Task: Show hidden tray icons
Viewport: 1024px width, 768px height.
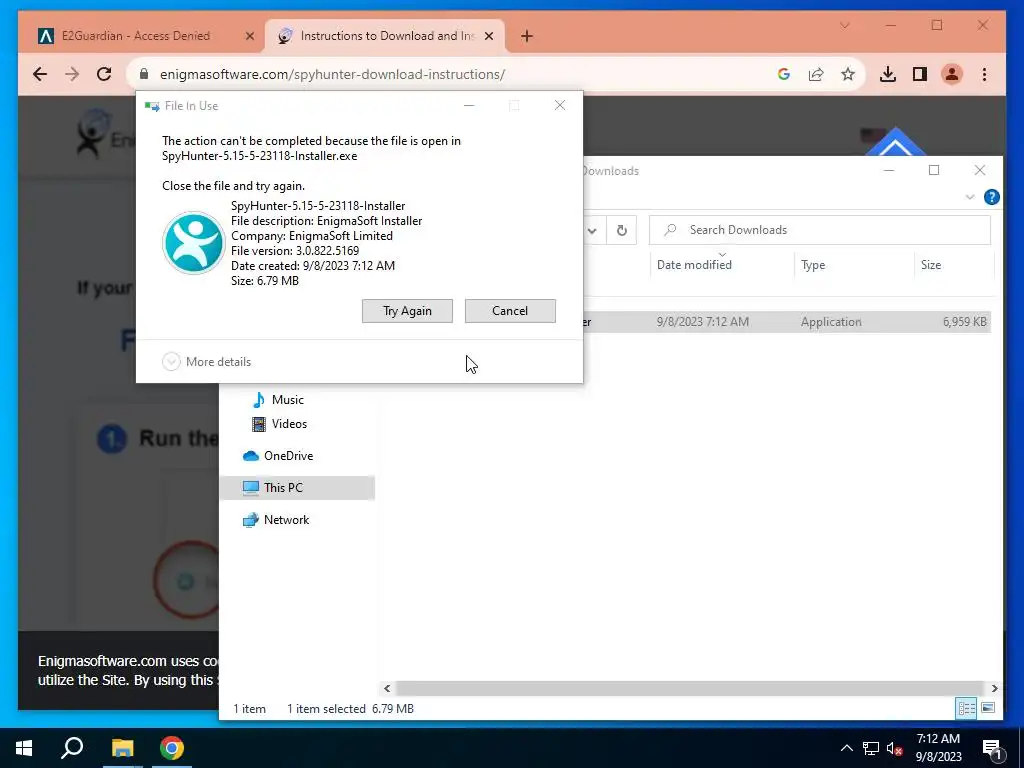Action: [x=846, y=748]
